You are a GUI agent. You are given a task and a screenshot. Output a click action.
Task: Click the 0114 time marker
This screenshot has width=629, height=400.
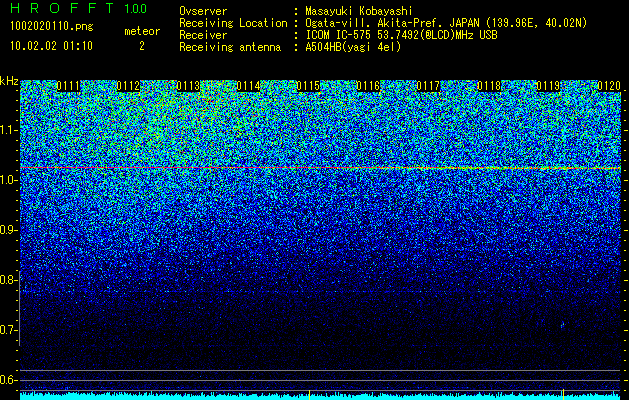[x=248, y=86]
